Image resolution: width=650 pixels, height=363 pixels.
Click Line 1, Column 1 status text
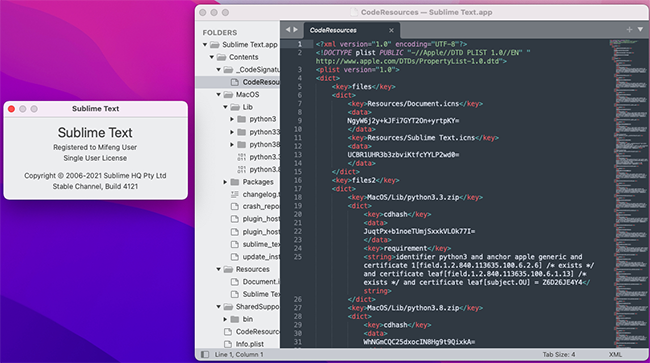click(239, 354)
